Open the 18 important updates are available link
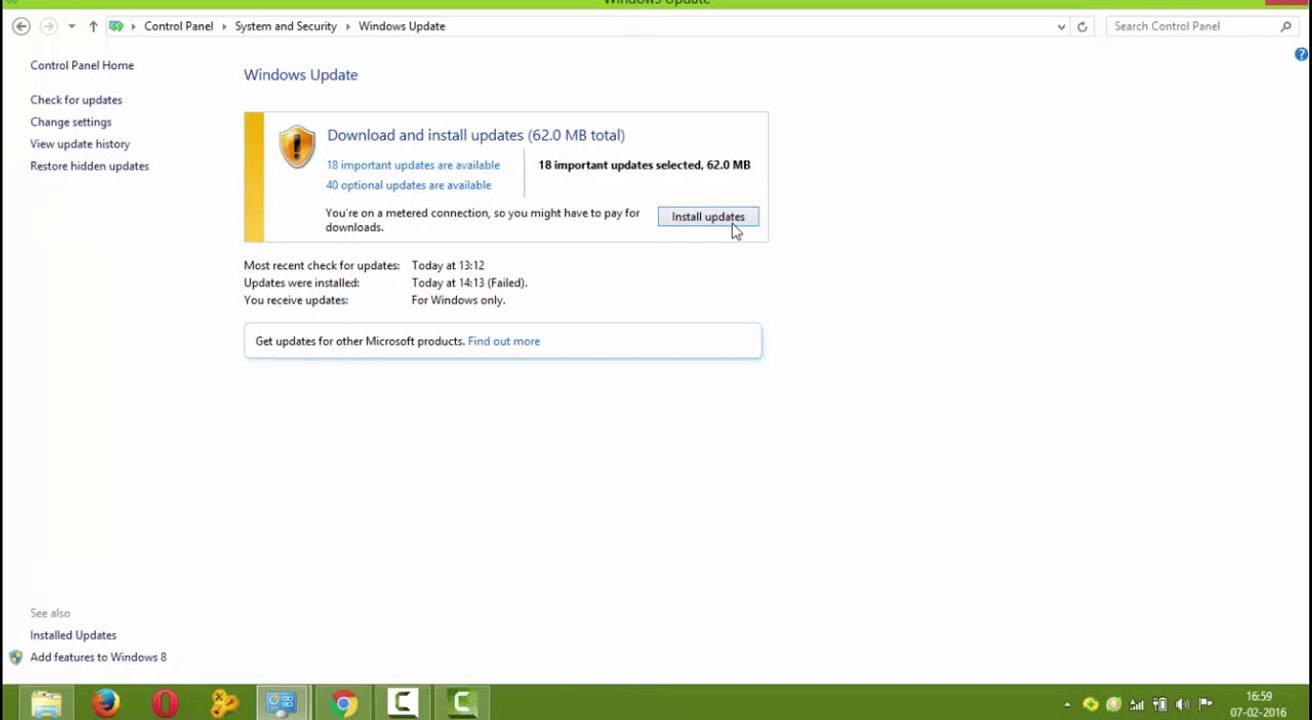This screenshot has height=720, width=1312. point(413,165)
